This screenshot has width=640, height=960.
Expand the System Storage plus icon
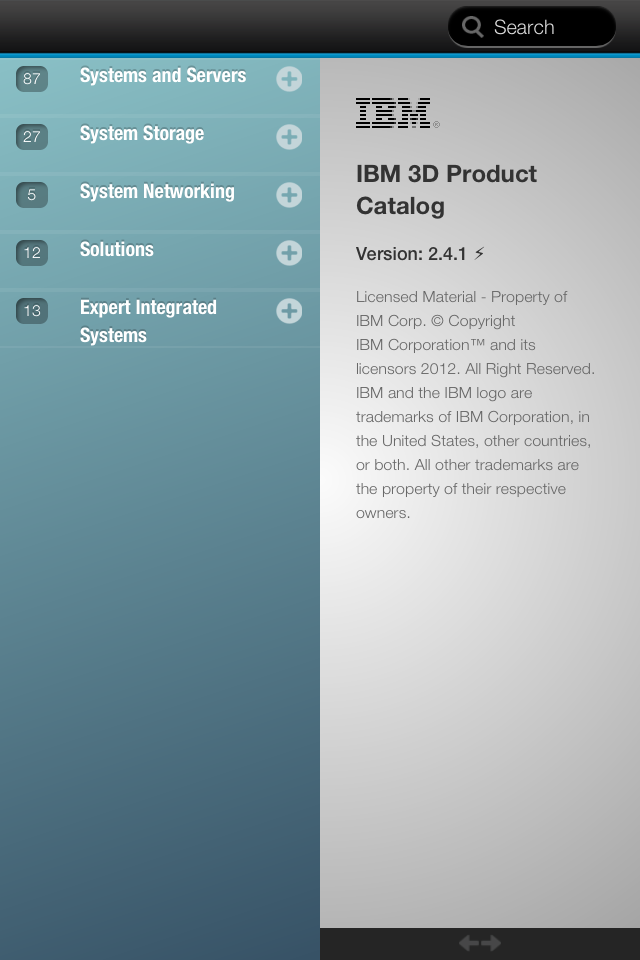[289, 137]
